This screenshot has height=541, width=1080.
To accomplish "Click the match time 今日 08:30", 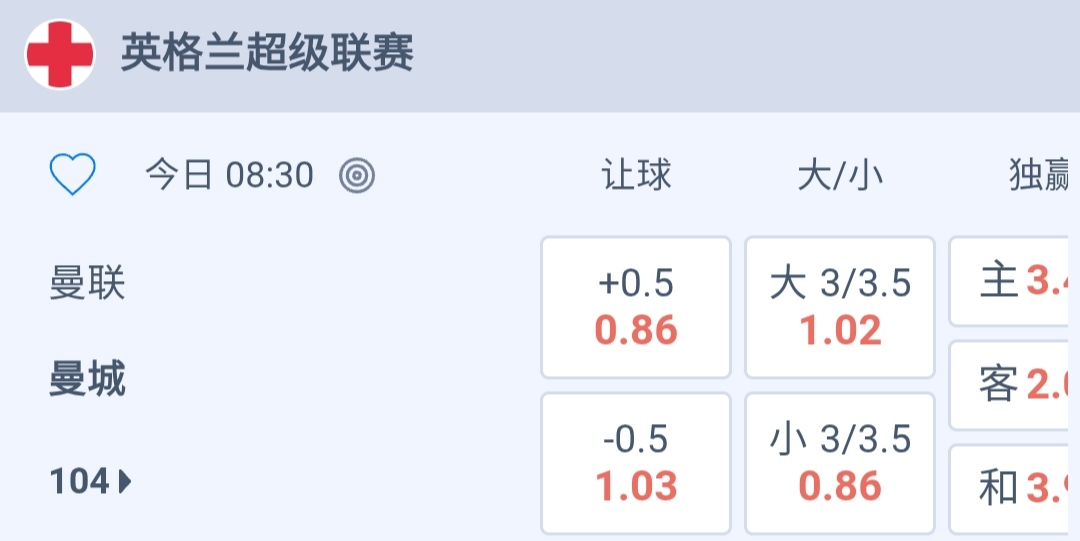I will tap(229, 176).
